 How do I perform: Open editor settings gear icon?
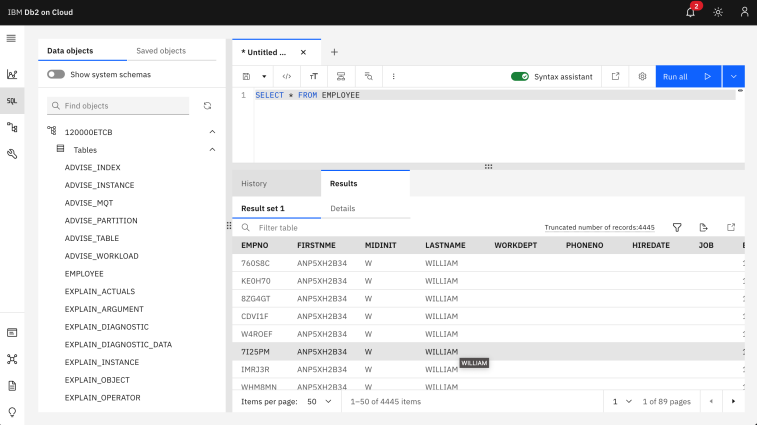click(643, 76)
